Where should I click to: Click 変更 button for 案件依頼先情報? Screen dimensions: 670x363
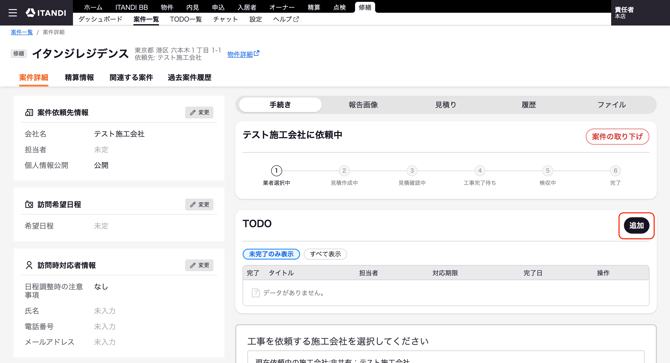pos(200,112)
